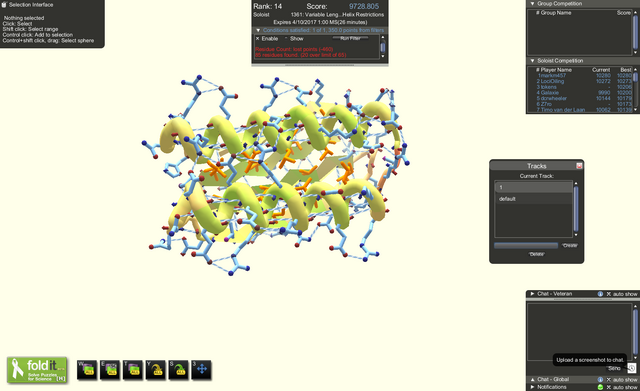The width and height of the screenshot is (640, 391).
Task: Expand the Notifications panel
Action: (x=532, y=387)
